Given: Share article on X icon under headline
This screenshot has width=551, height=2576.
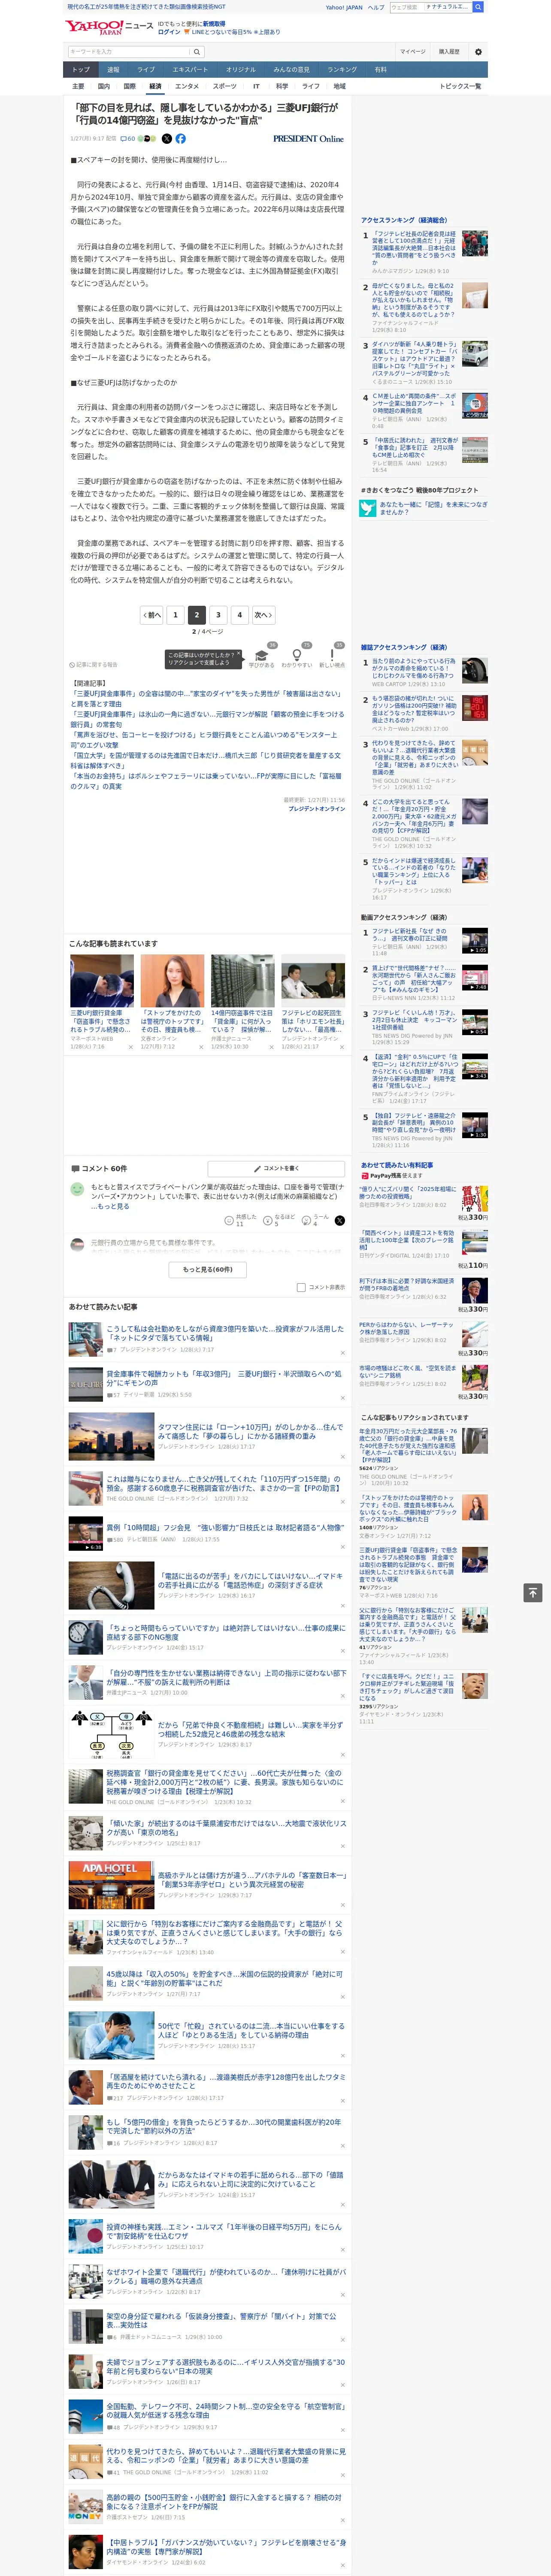Looking at the screenshot, I should (167, 139).
